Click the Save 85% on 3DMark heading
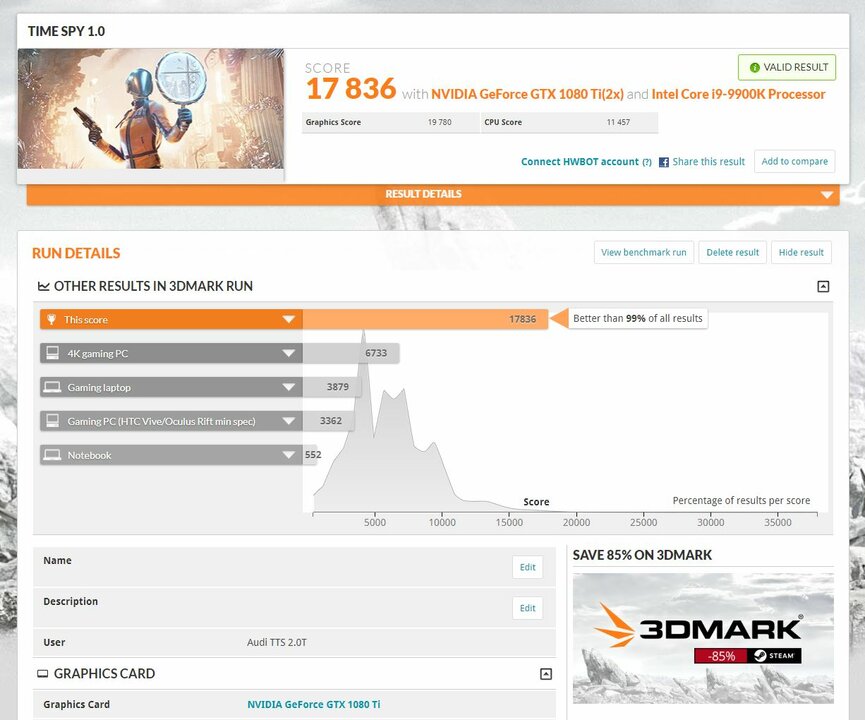 (x=642, y=555)
